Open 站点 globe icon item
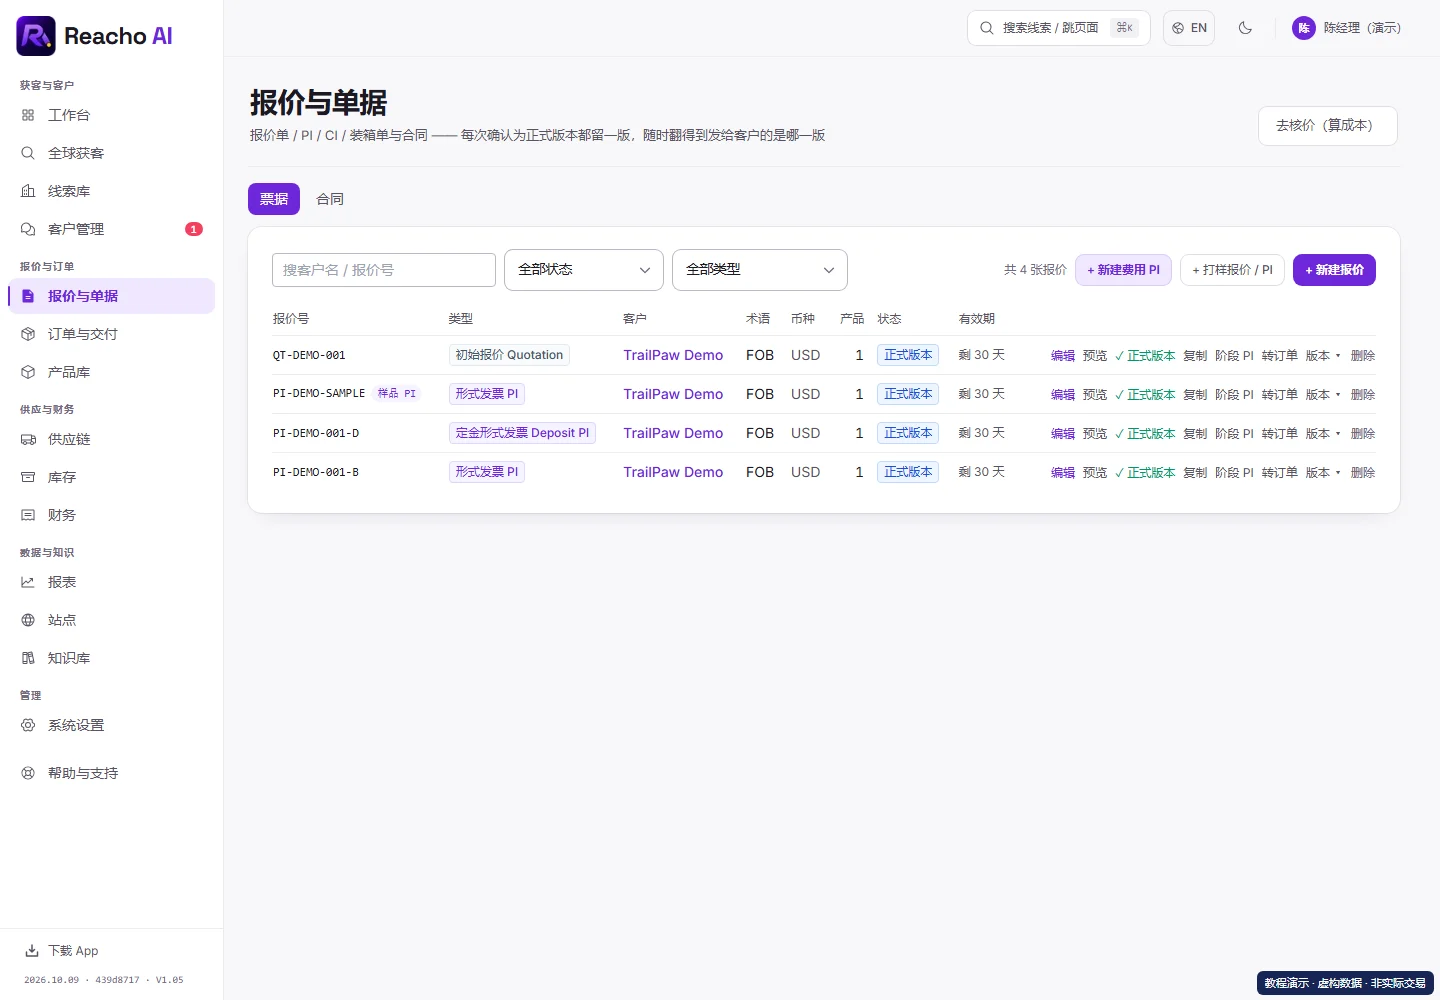1440x1000 pixels. click(111, 620)
